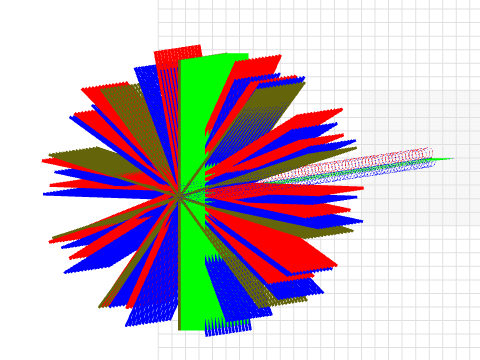Screen dimensions: 480x360
Task: Click the convergence point of all planes
Action: (180, 197)
